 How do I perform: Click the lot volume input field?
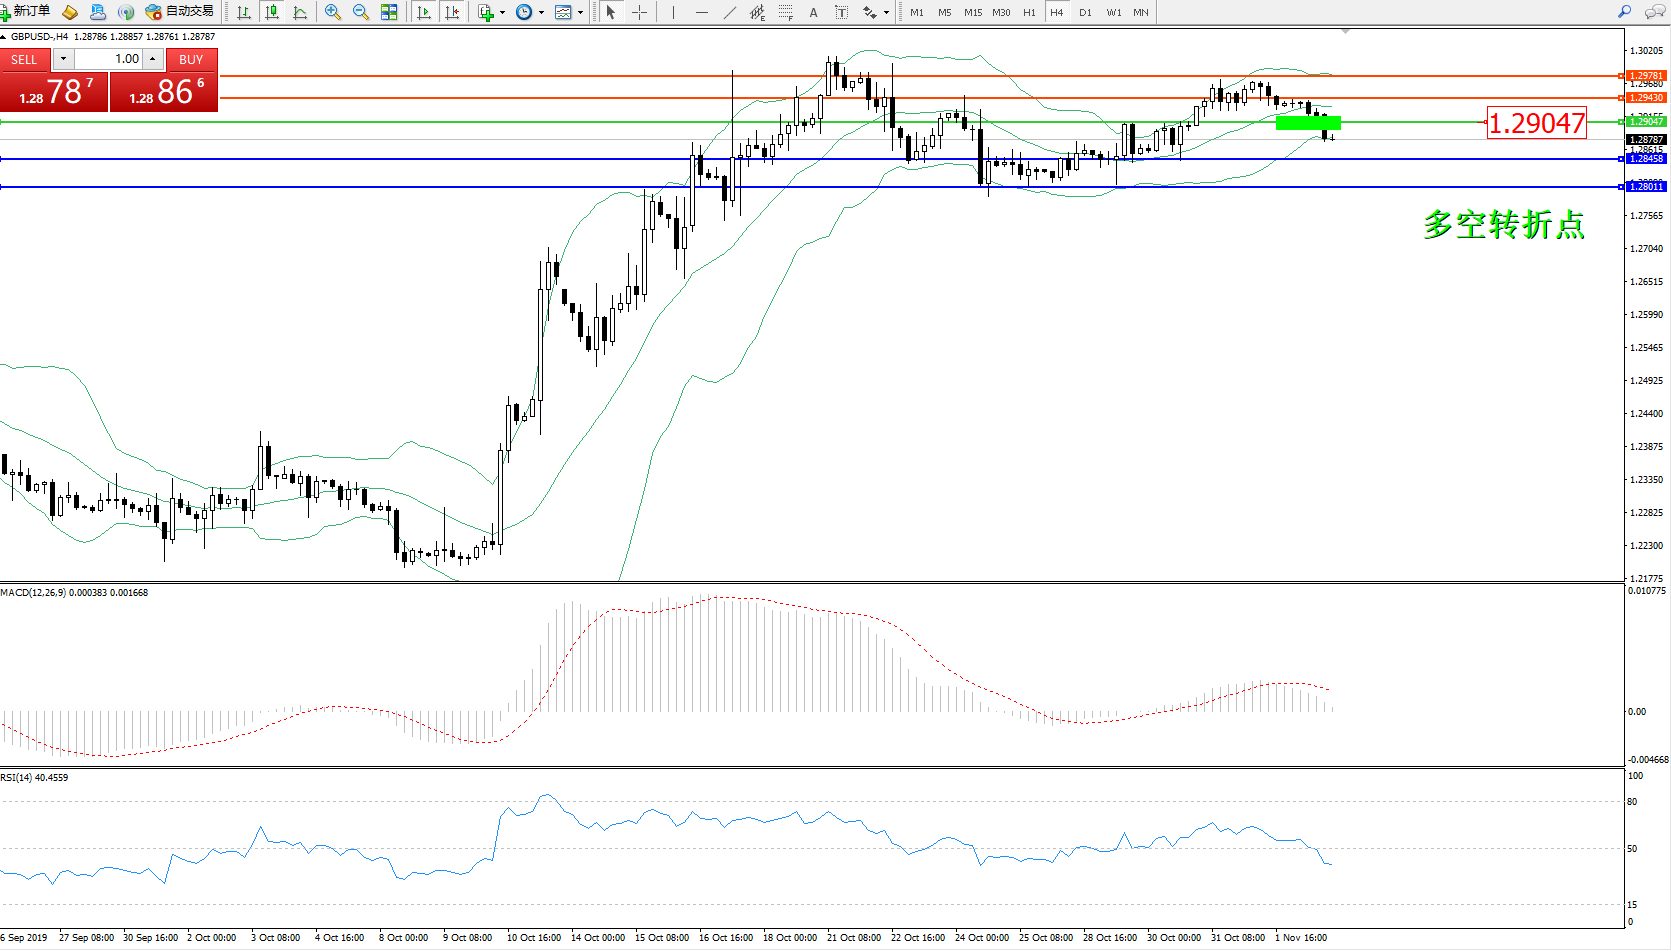point(110,59)
